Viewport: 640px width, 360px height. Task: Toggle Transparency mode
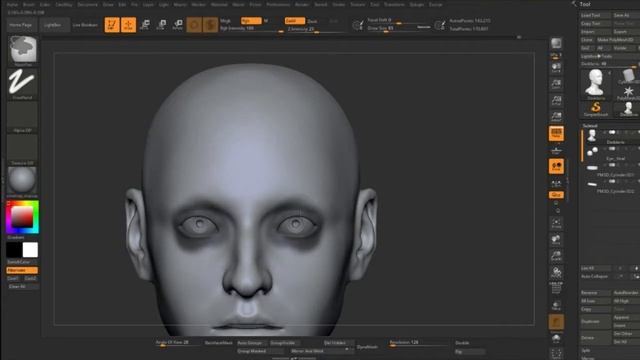556,306
